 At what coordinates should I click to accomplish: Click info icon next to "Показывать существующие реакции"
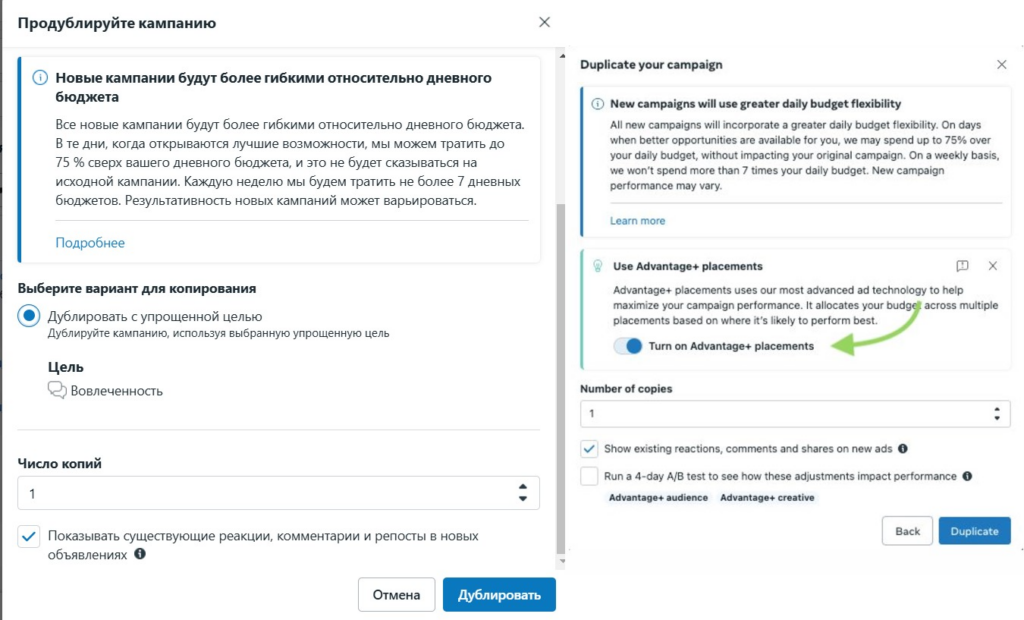139,552
